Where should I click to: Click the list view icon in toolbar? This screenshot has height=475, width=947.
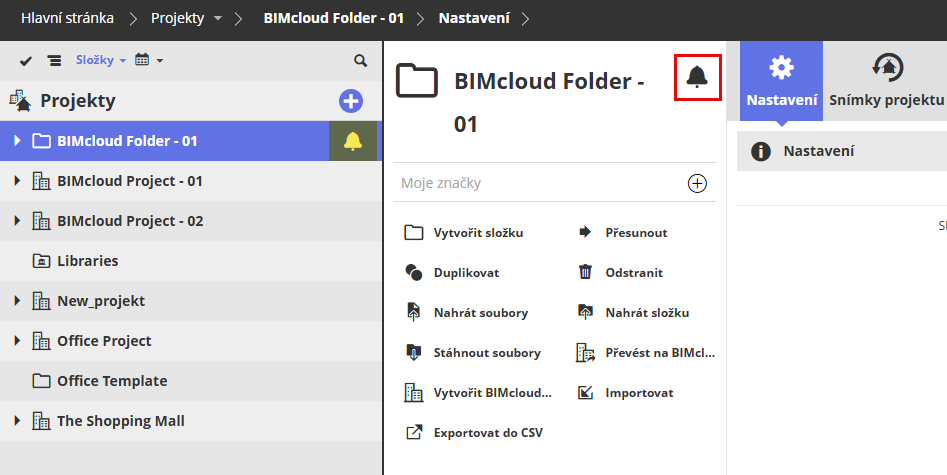click(54, 61)
